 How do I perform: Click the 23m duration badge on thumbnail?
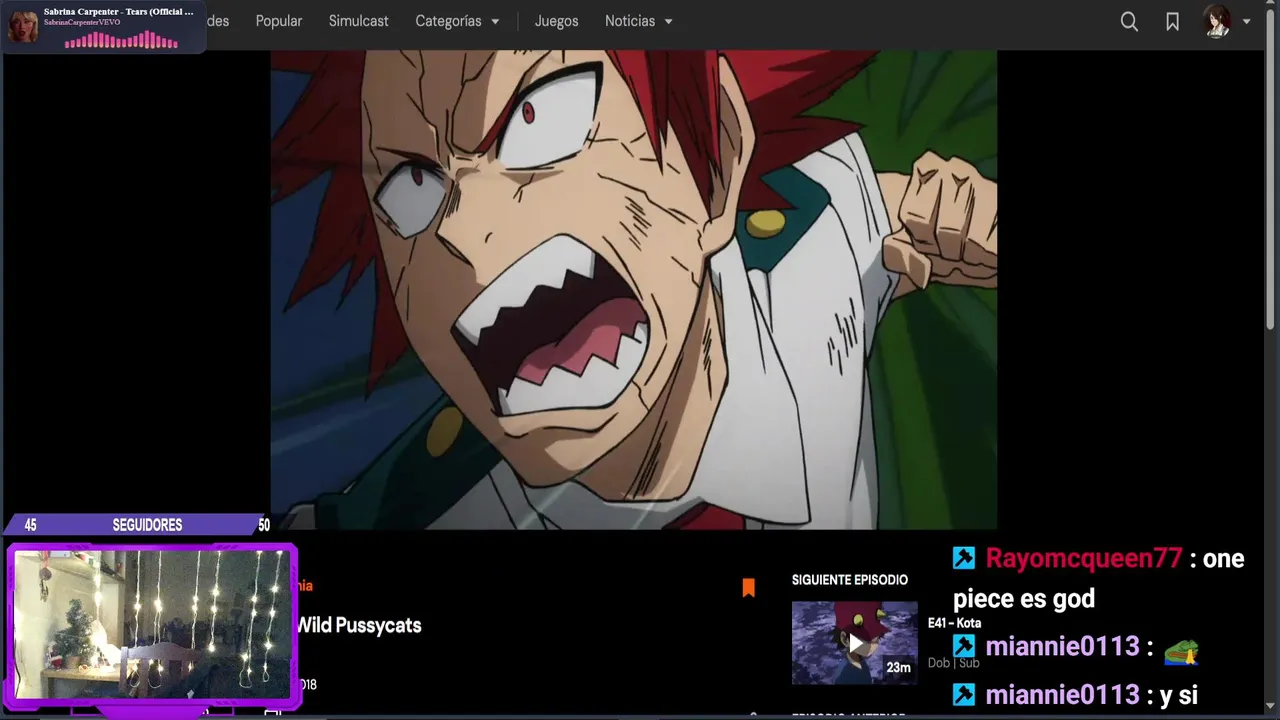898,668
